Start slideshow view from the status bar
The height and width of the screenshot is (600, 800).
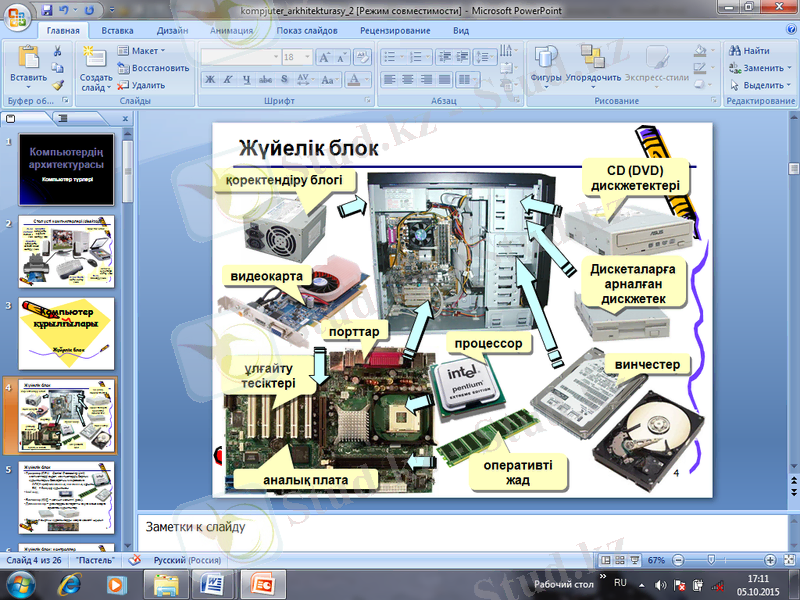634,560
